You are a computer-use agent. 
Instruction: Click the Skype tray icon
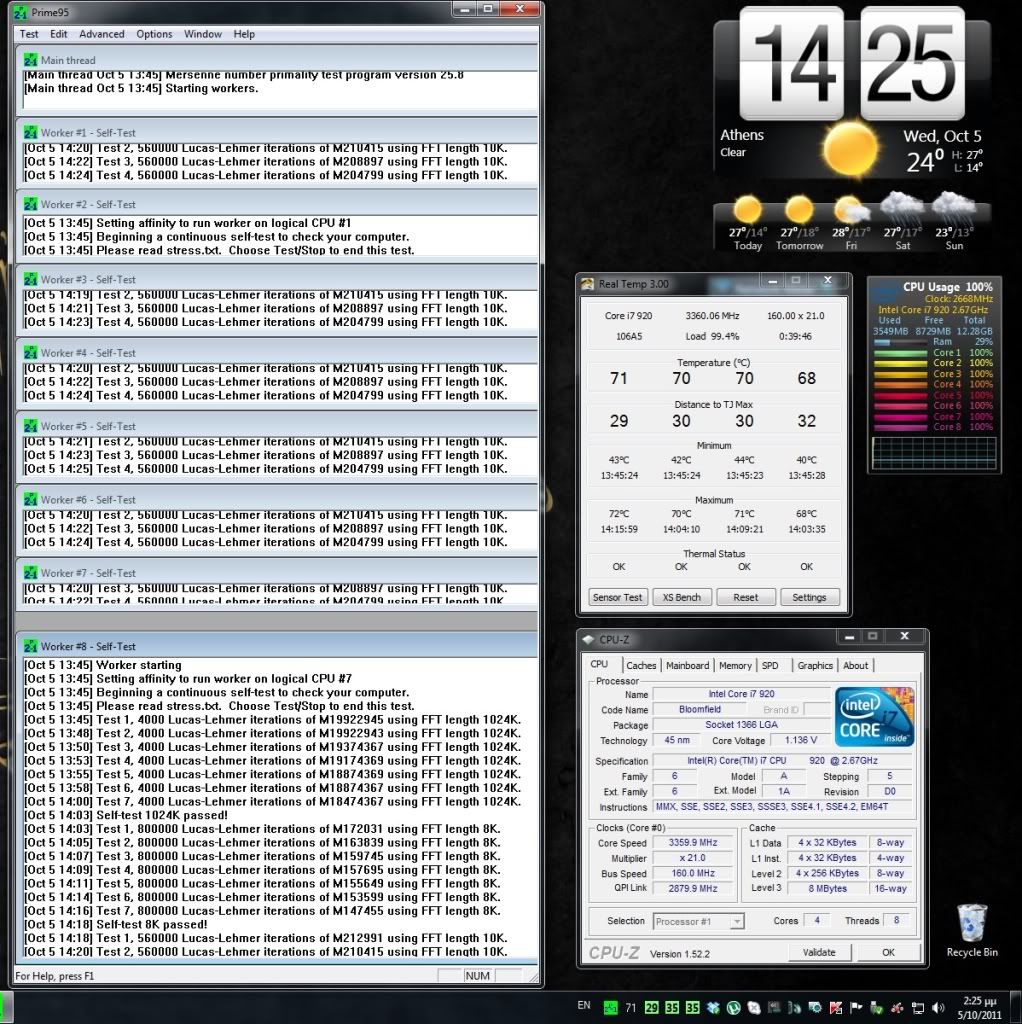click(x=754, y=1008)
